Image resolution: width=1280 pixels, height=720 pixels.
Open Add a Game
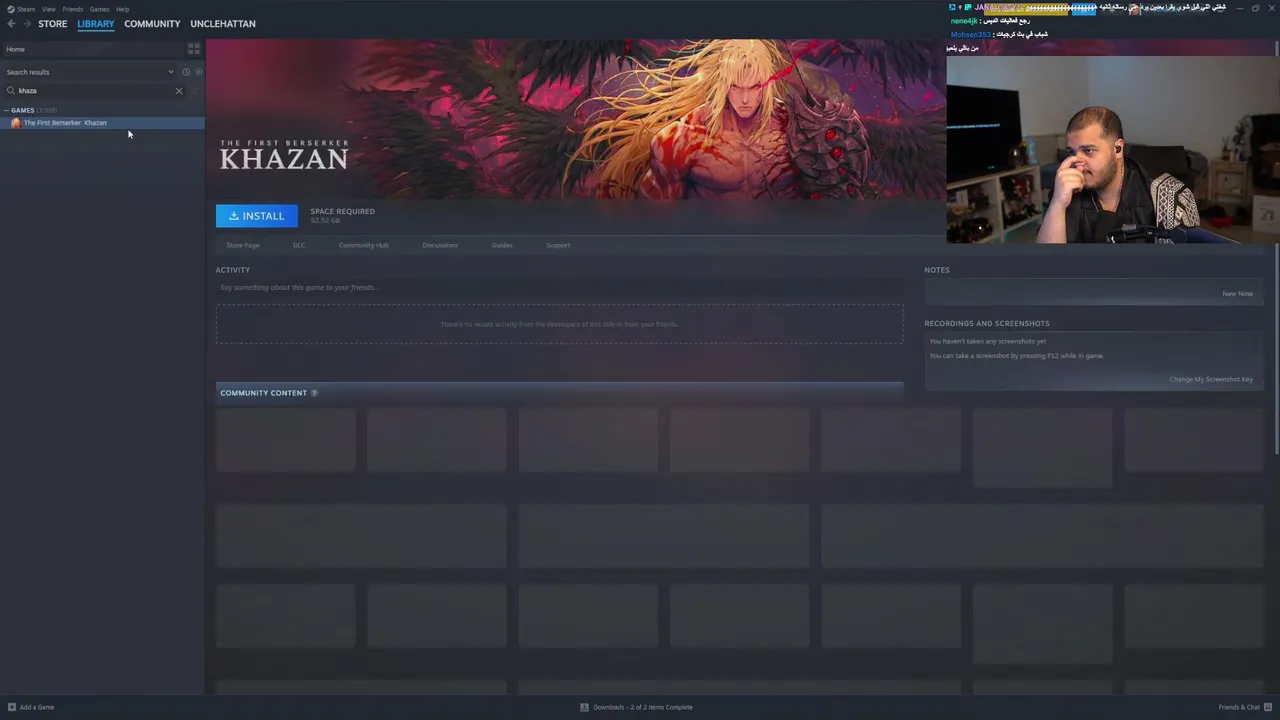point(32,707)
